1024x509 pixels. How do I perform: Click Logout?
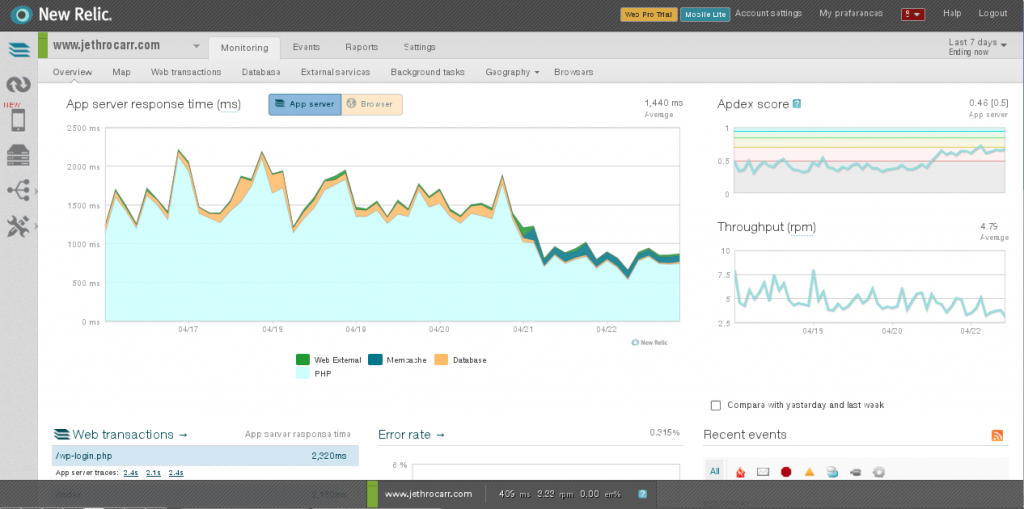pyautogui.click(x=993, y=13)
